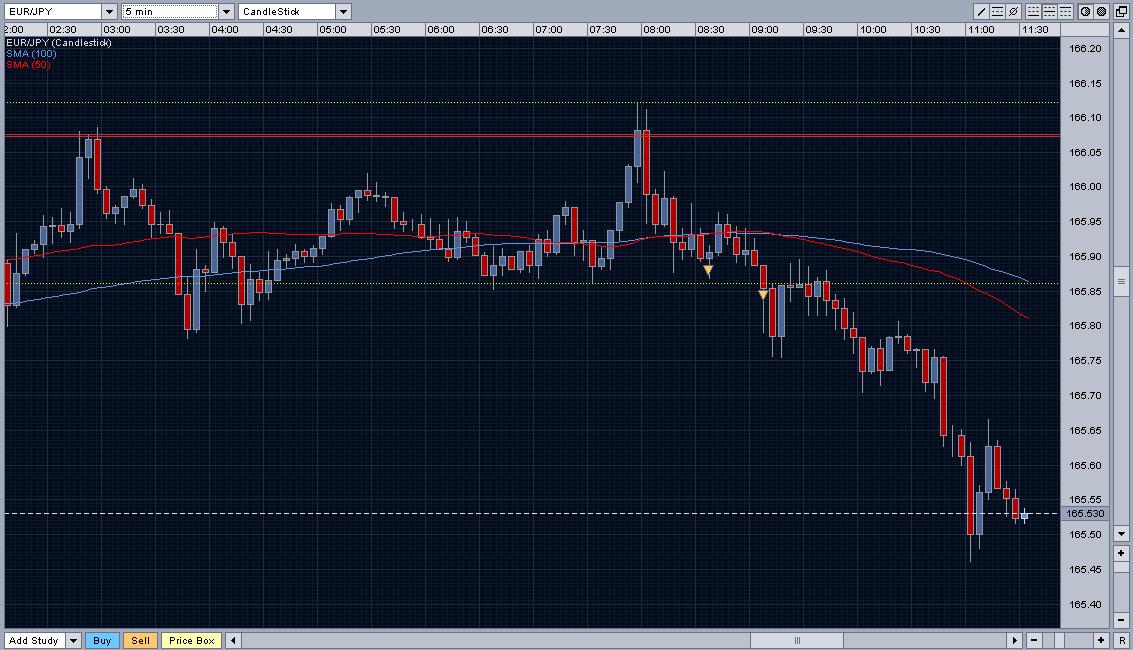Click the EUR/JPY symbol field
The height and width of the screenshot is (650, 1133).
tap(53, 12)
